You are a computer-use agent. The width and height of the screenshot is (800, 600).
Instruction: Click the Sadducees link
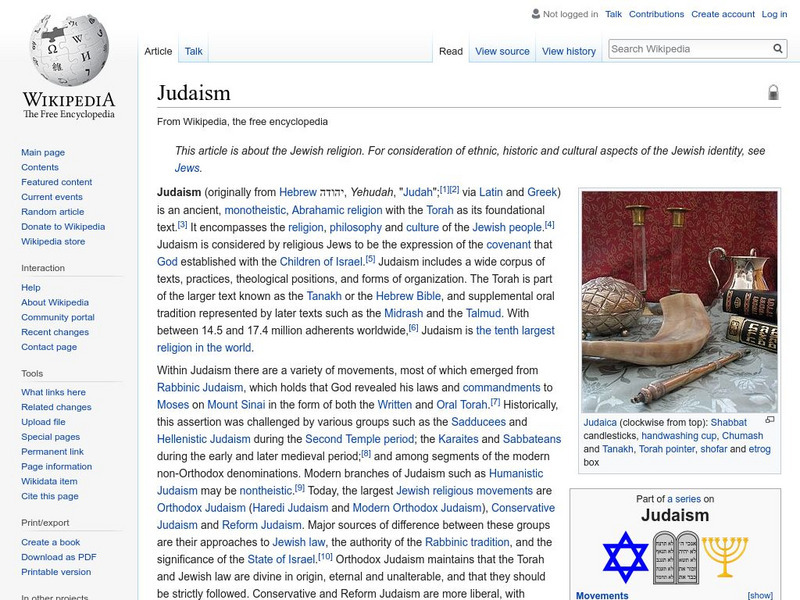479,422
